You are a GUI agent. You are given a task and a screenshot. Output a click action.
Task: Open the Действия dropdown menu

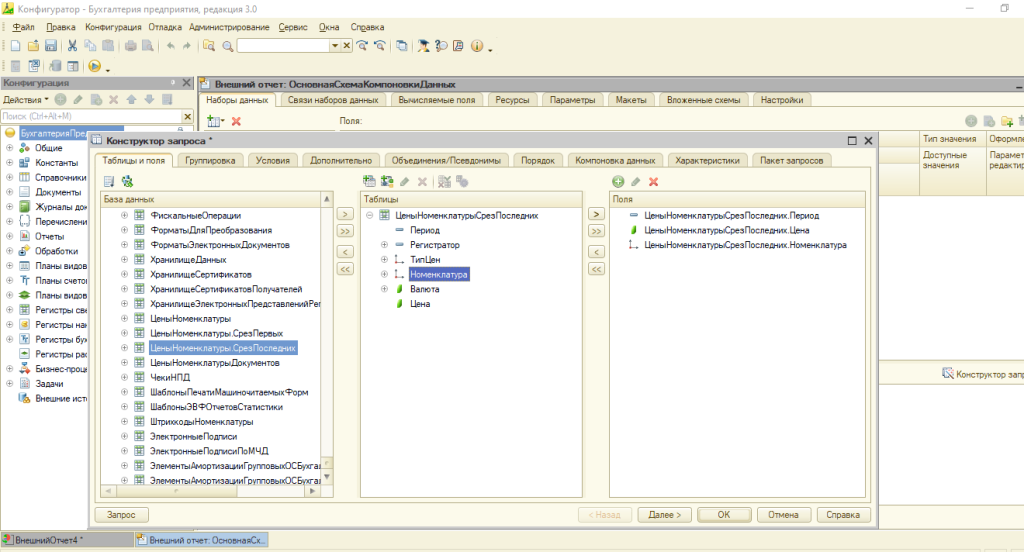pyautogui.click(x=25, y=100)
